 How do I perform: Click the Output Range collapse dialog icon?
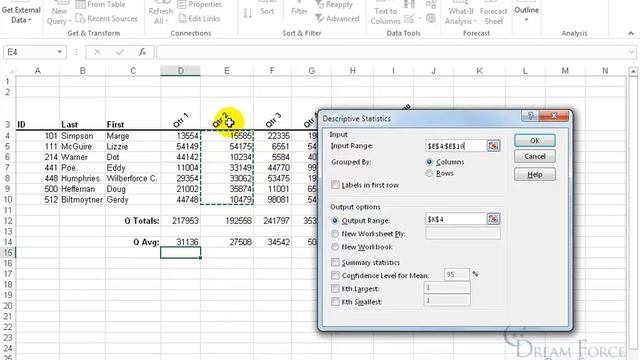tap(493, 219)
